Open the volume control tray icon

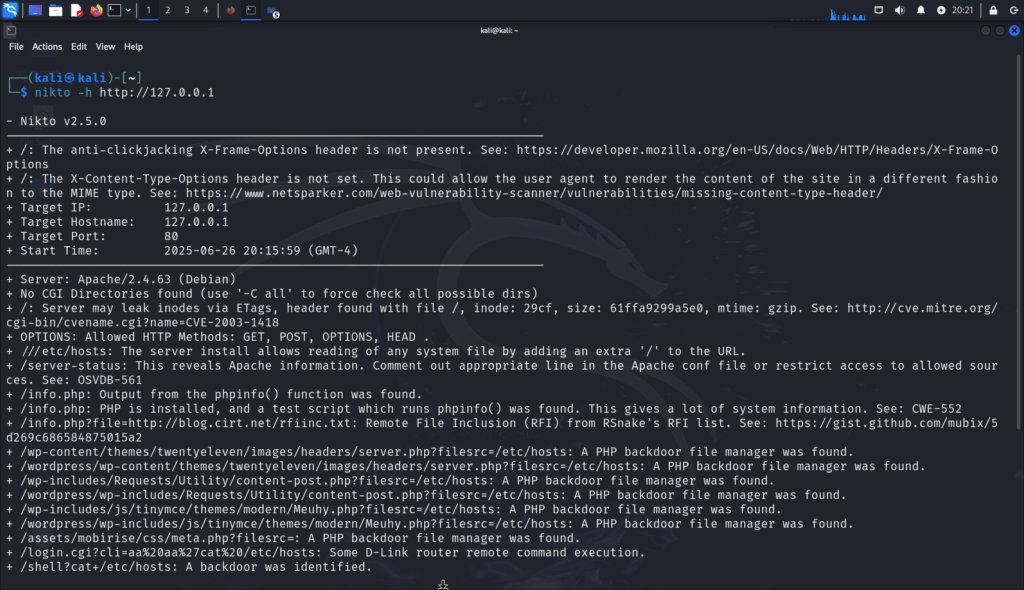pyautogui.click(x=900, y=10)
